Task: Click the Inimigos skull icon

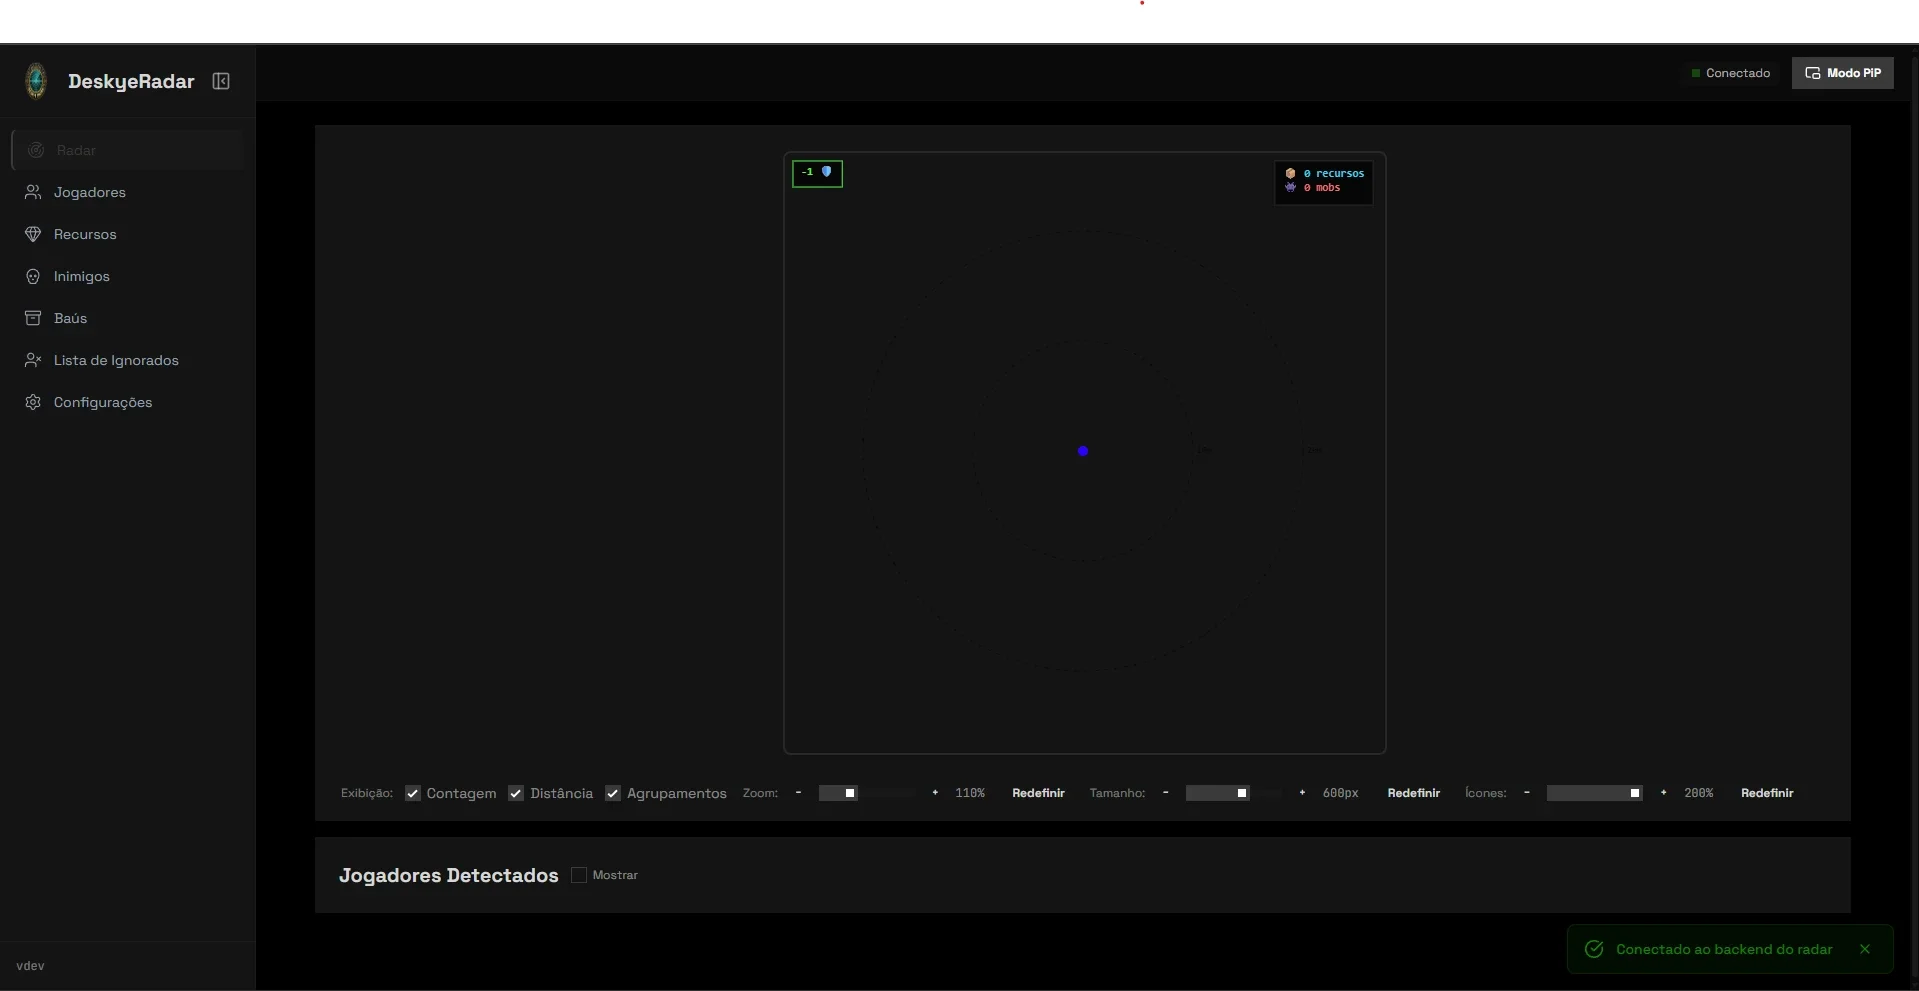Action: pos(33,276)
